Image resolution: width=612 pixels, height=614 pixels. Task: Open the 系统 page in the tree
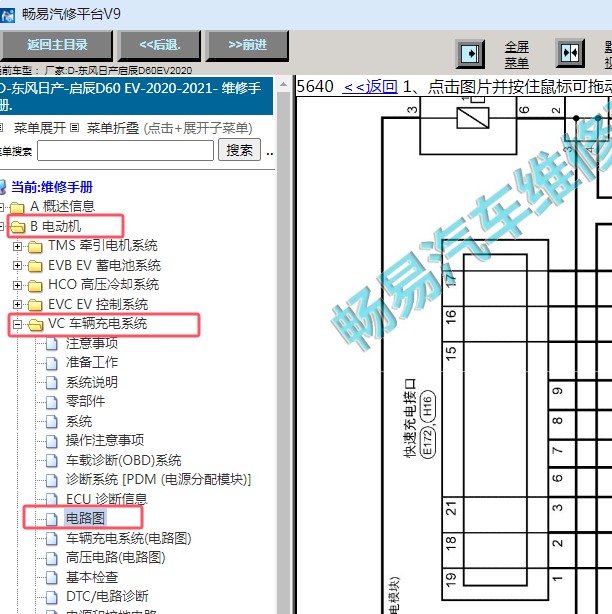tap(79, 421)
